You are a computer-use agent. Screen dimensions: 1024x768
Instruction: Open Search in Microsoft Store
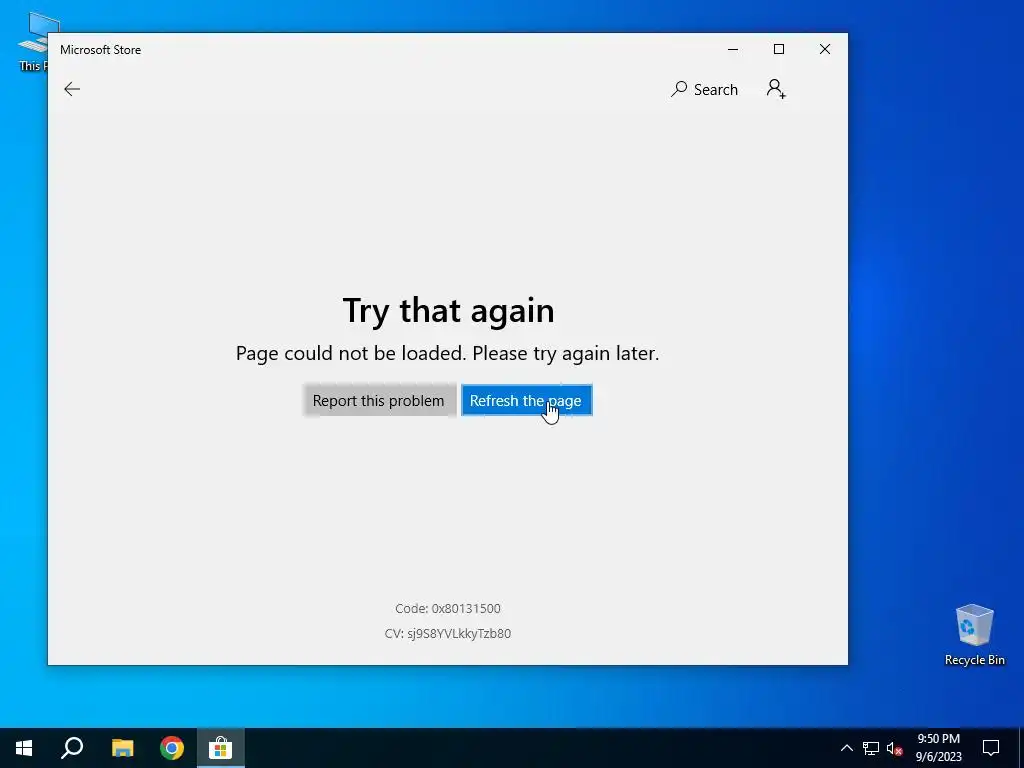pyautogui.click(x=704, y=89)
